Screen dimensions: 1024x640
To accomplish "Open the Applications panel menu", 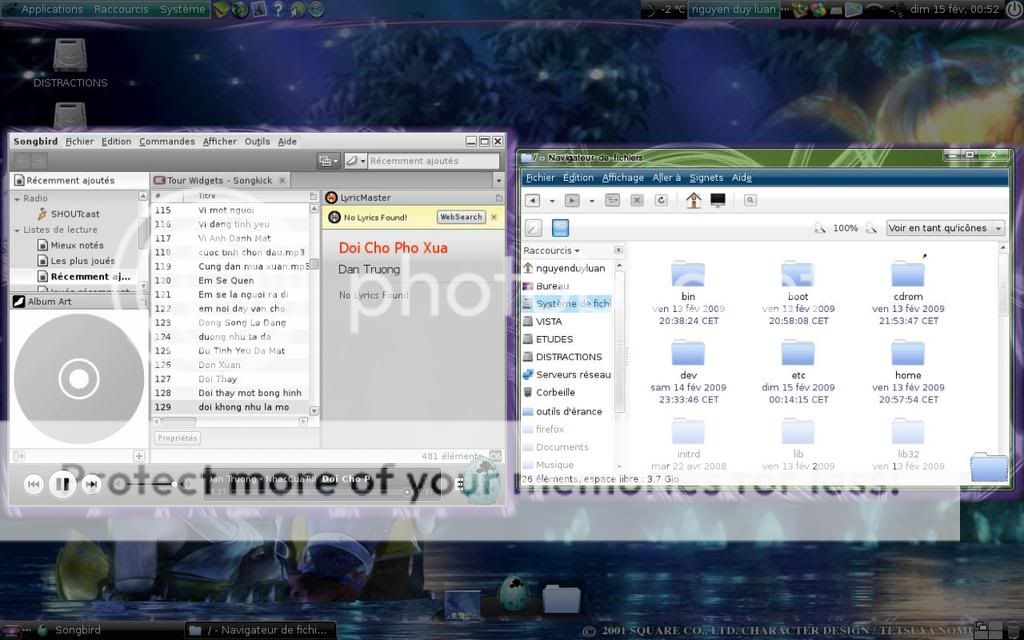I will 52,9.
